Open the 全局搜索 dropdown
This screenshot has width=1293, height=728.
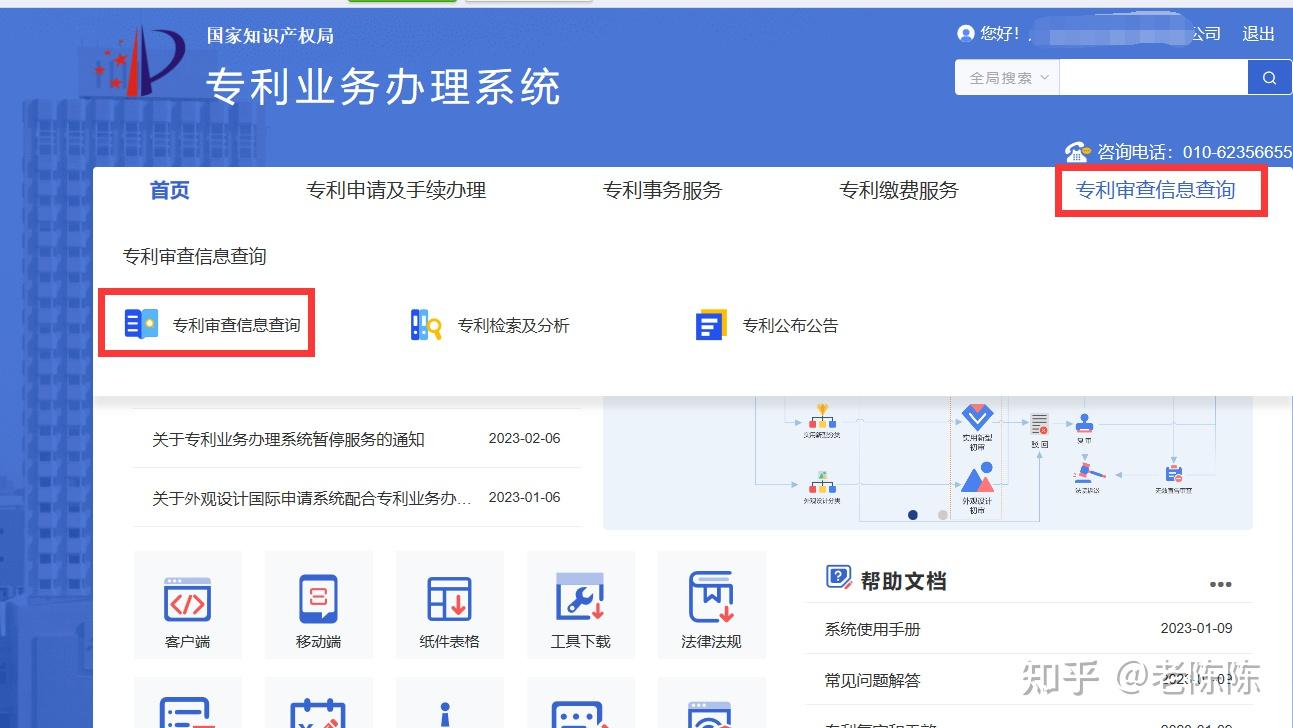point(1008,78)
